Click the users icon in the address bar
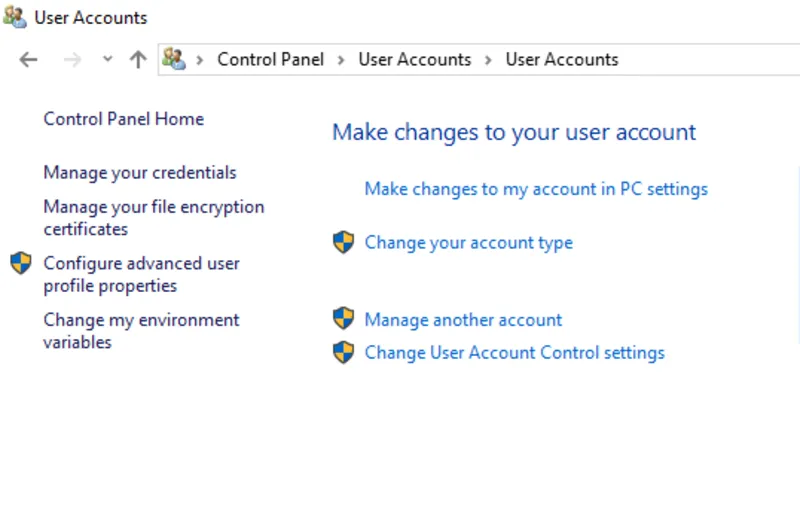The height and width of the screenshot is (509, 800). click(174, 60)
